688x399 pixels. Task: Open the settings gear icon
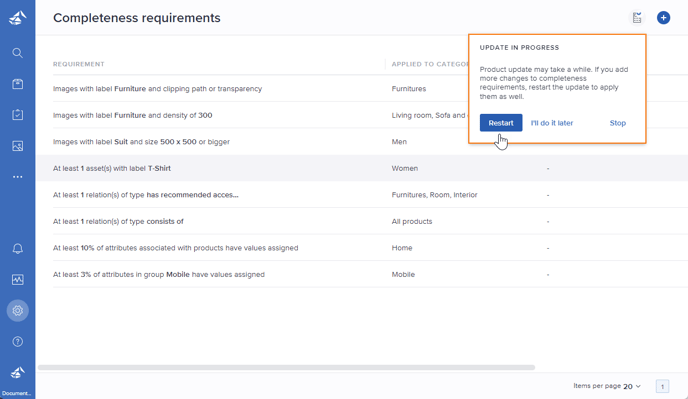click(x=18, y=310)
